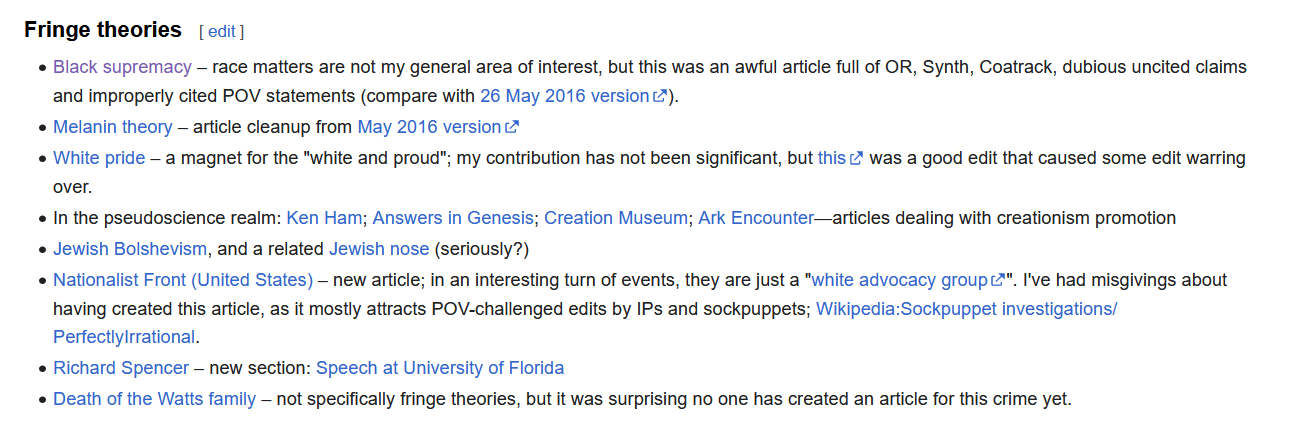Click external link icon after May 2016 version
The image size is (1294, 441).
click(513, 127)
